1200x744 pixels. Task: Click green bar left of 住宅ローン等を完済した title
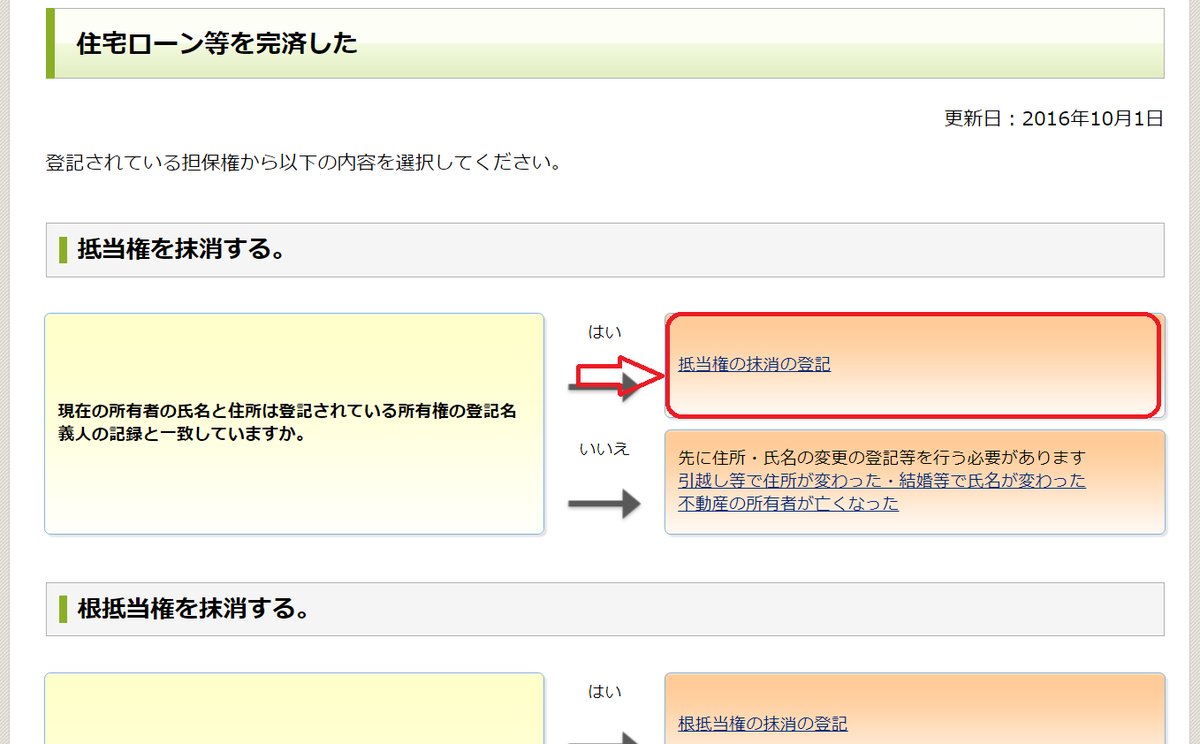pyautogui.click(x=50, y=43)
